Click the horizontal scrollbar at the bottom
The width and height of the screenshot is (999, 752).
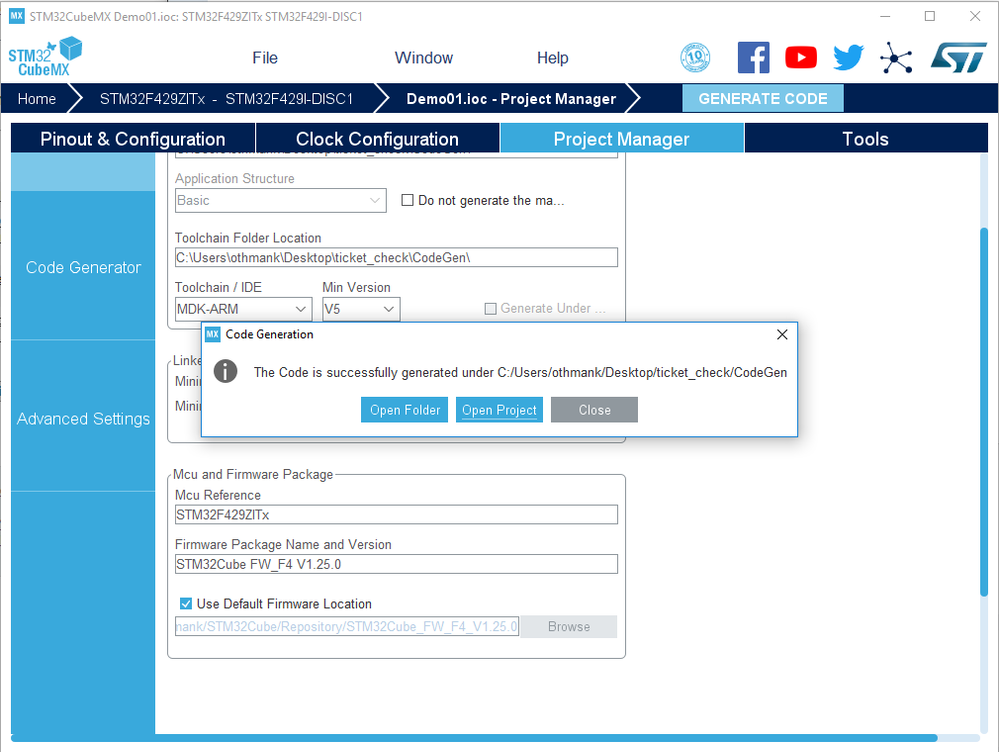point(474,738)
